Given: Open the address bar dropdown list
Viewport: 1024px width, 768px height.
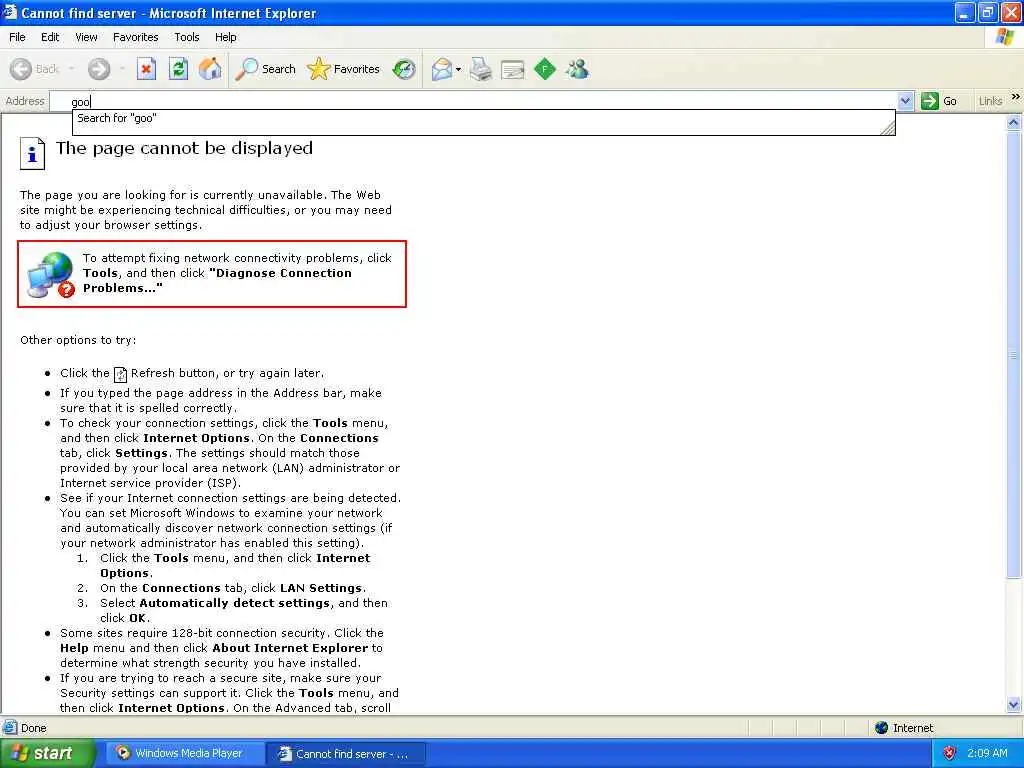Looking at the screenshot, I should tap(905, 101).
